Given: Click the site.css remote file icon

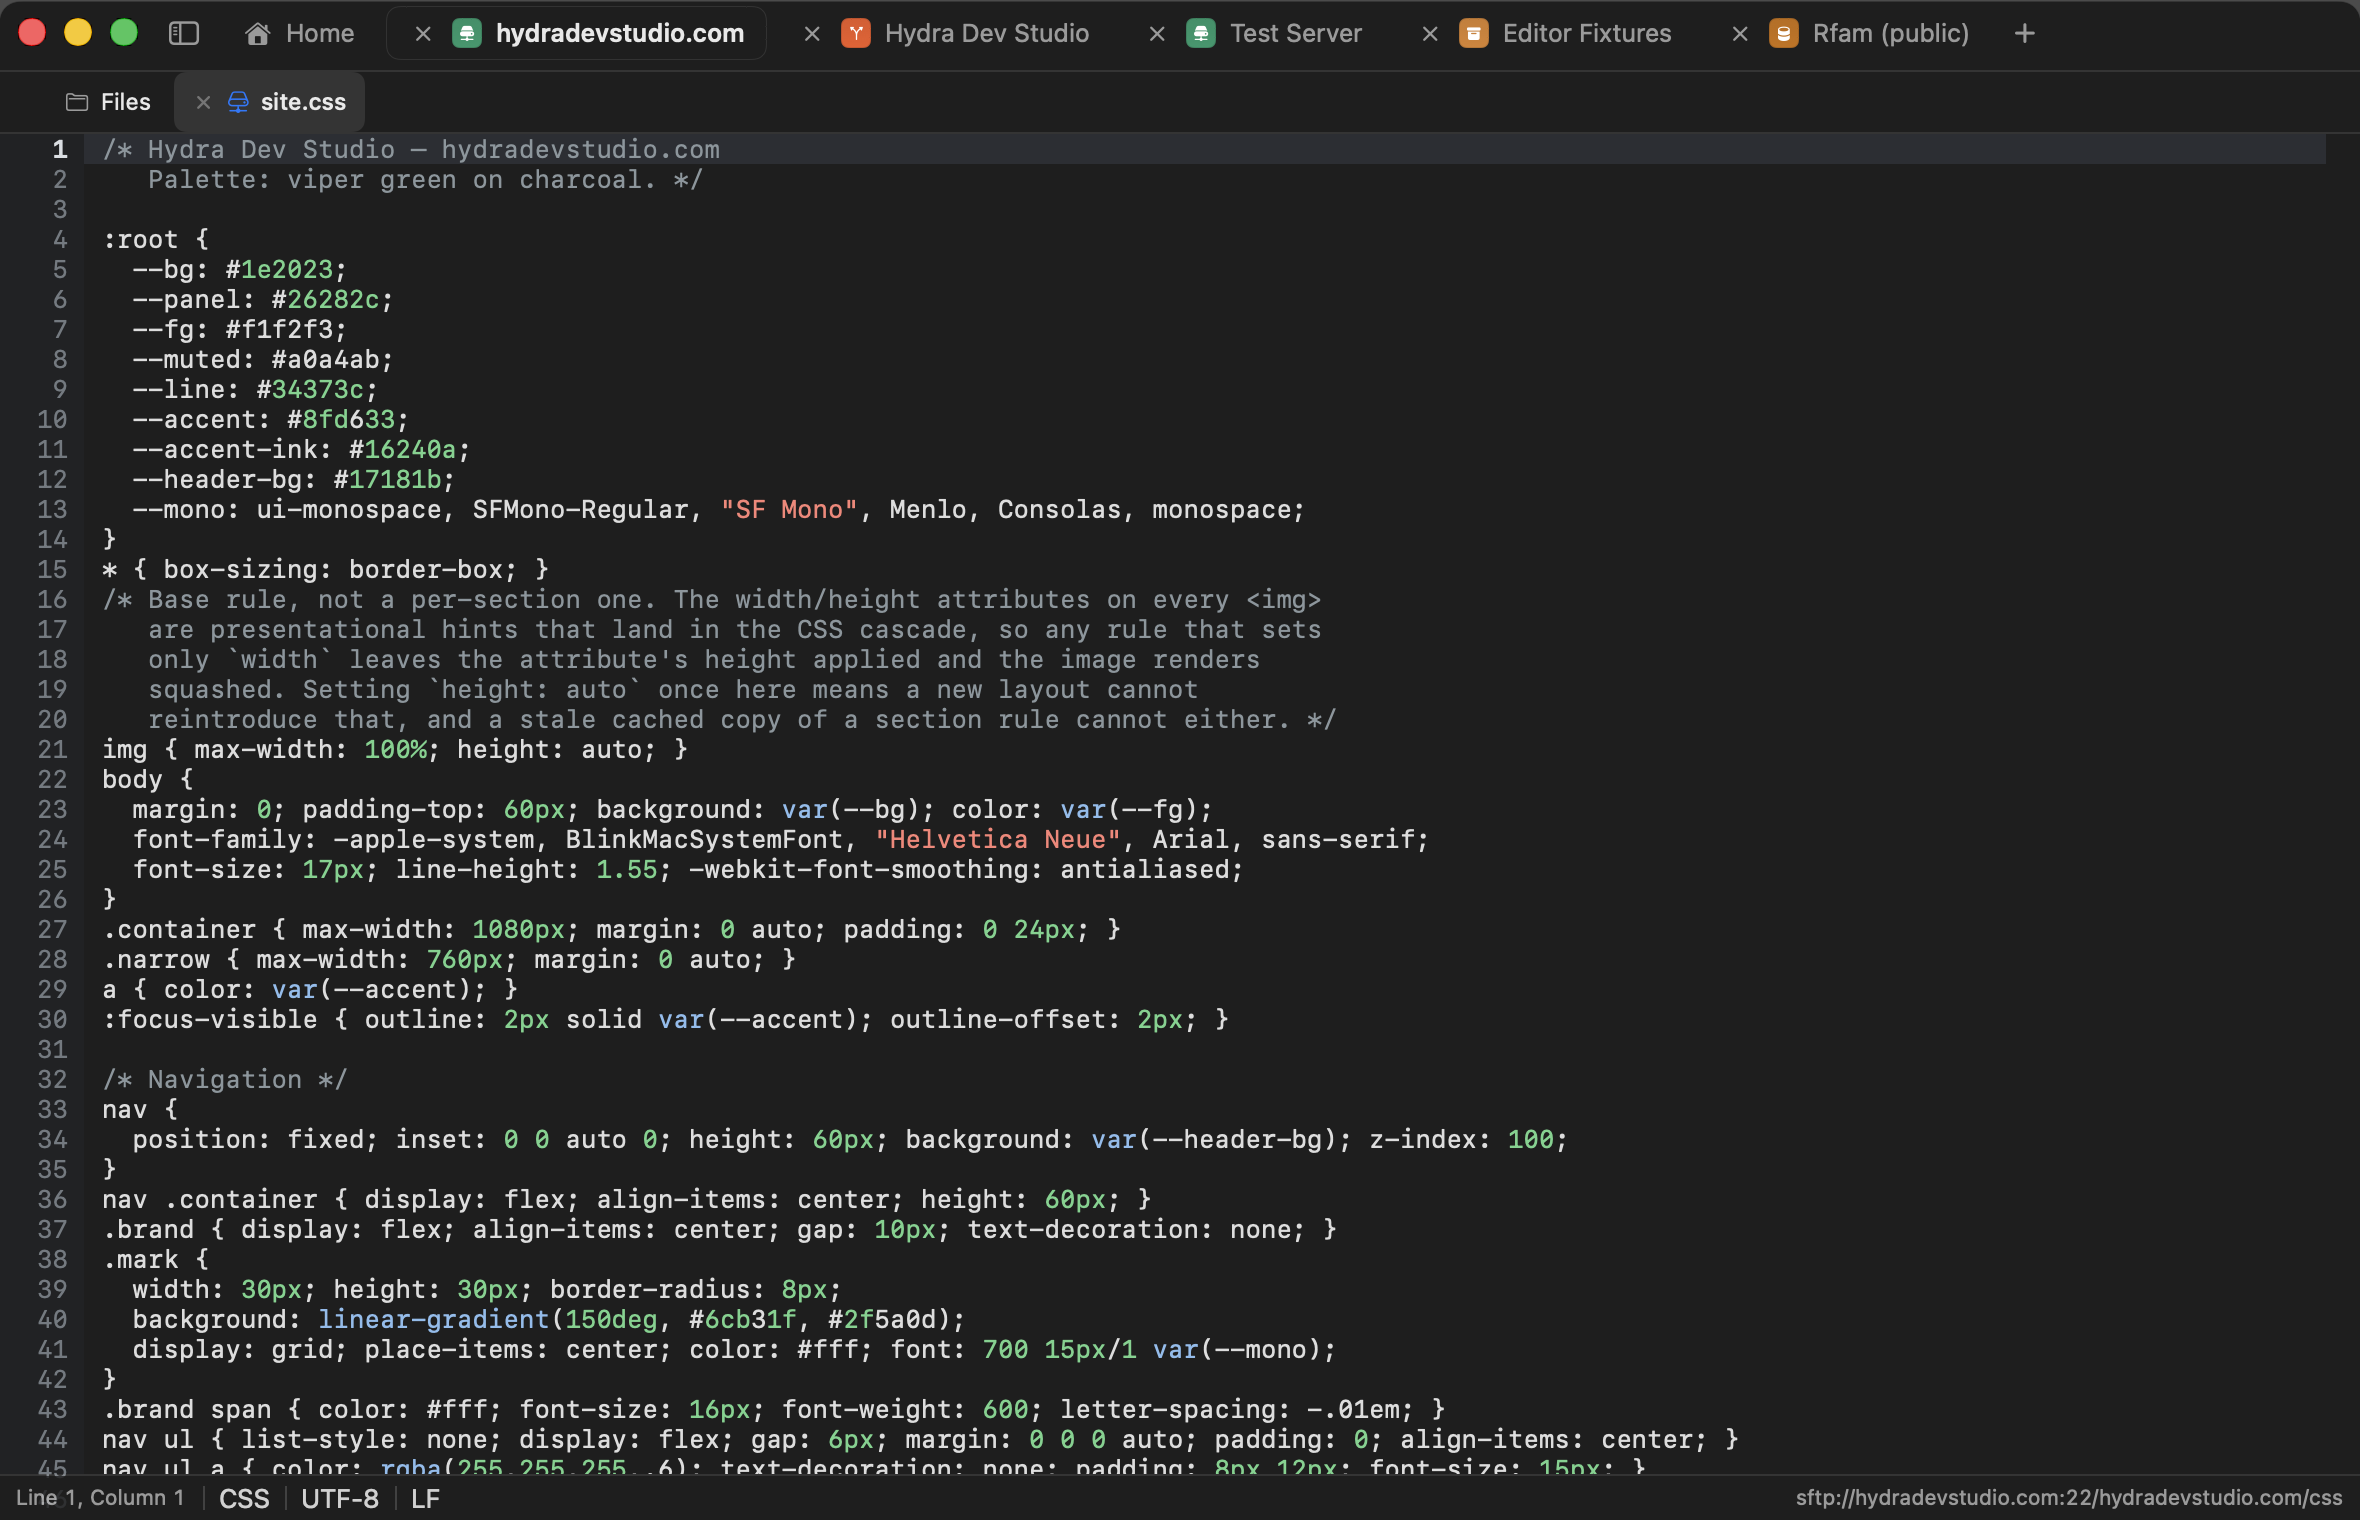Looking at the screenshot, I should point(238,102).
